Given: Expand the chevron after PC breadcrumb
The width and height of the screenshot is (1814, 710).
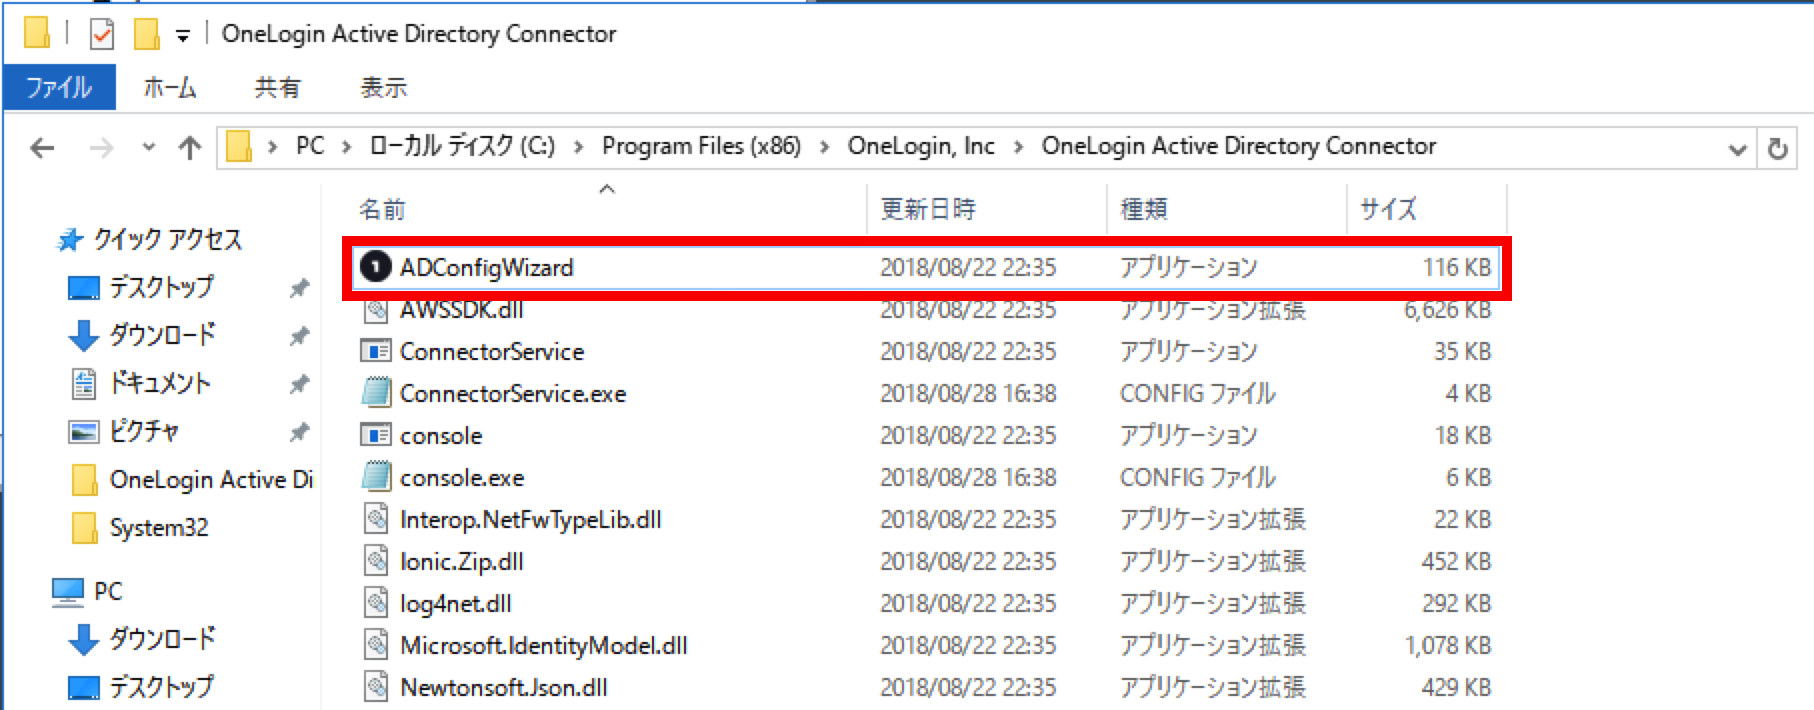Looking at the screenshot, I should coord(347,148).
